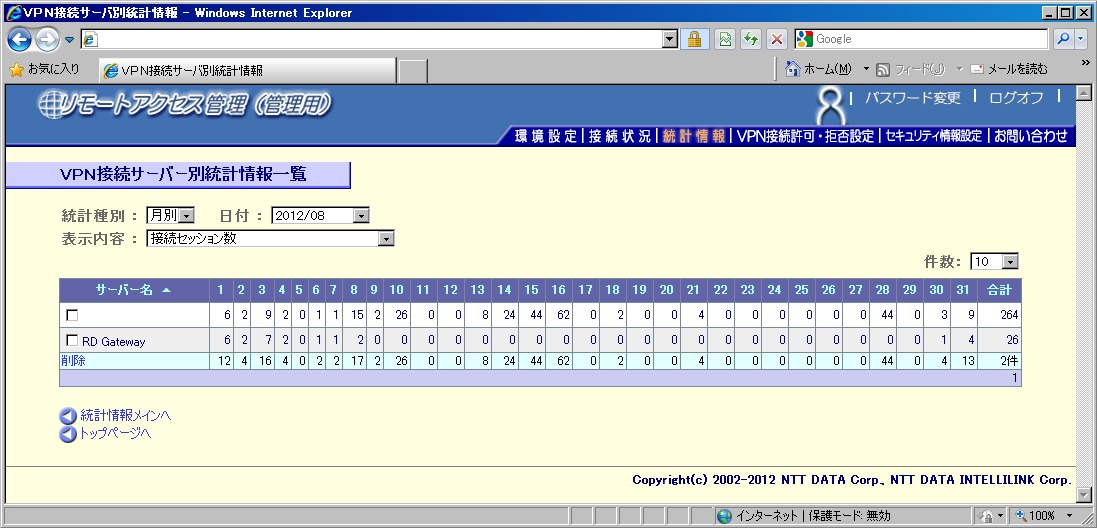Viewport: 1097px width, 528px height.
Task: Open the search provider dropdown arrow
Action: click(x=1081, y=39)
